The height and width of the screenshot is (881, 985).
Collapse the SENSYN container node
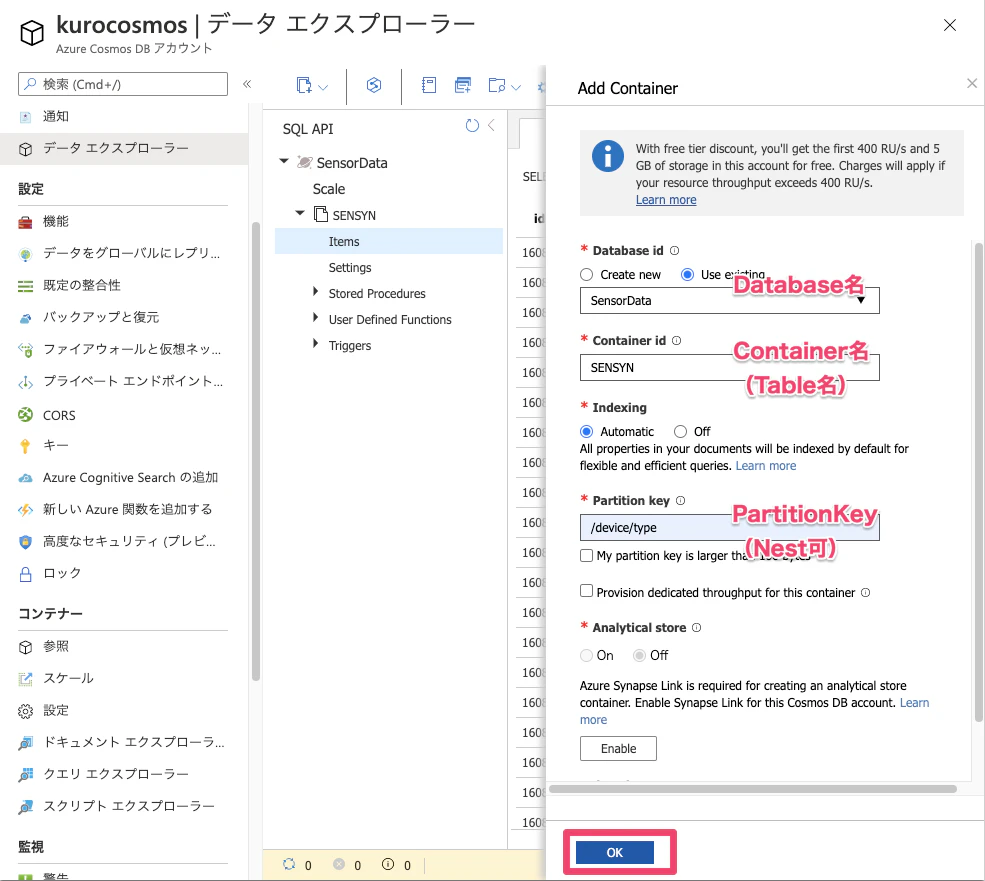point(300,213)
